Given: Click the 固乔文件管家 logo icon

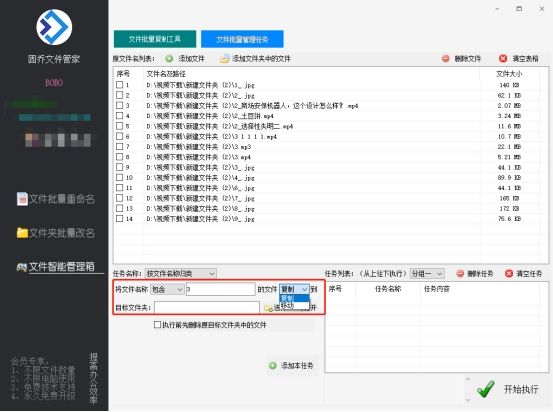Looking at the screenshot, I should tap(54, 27).
